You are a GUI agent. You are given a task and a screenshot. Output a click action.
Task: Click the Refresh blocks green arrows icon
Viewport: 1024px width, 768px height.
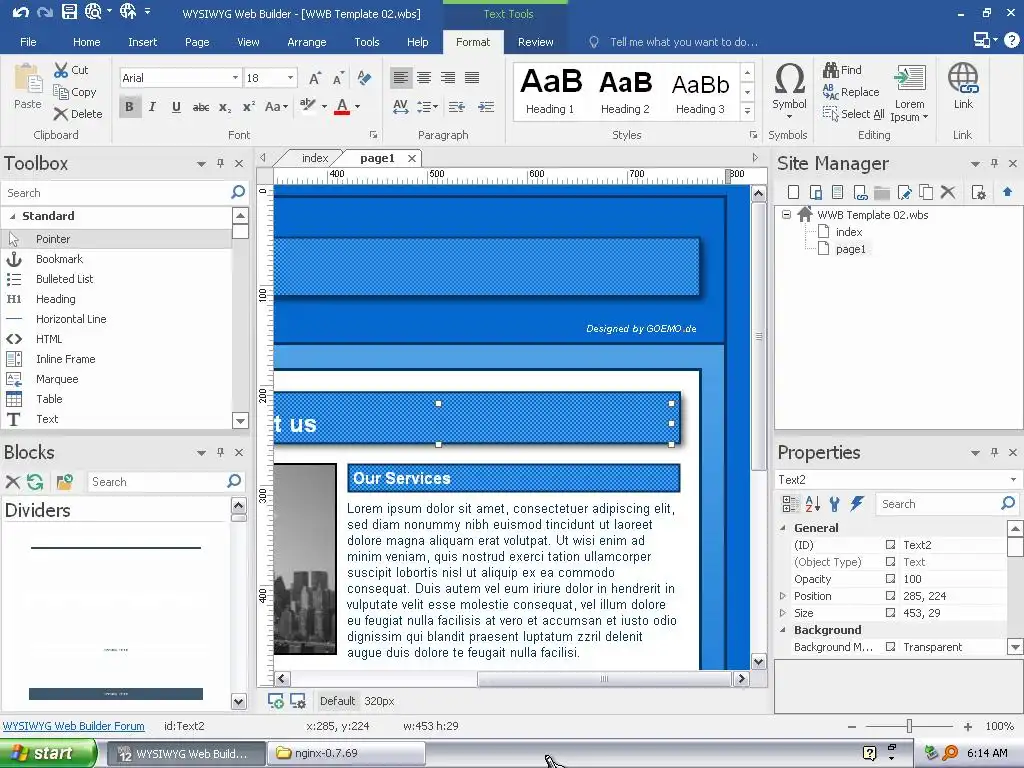click(x=35, y=482)
